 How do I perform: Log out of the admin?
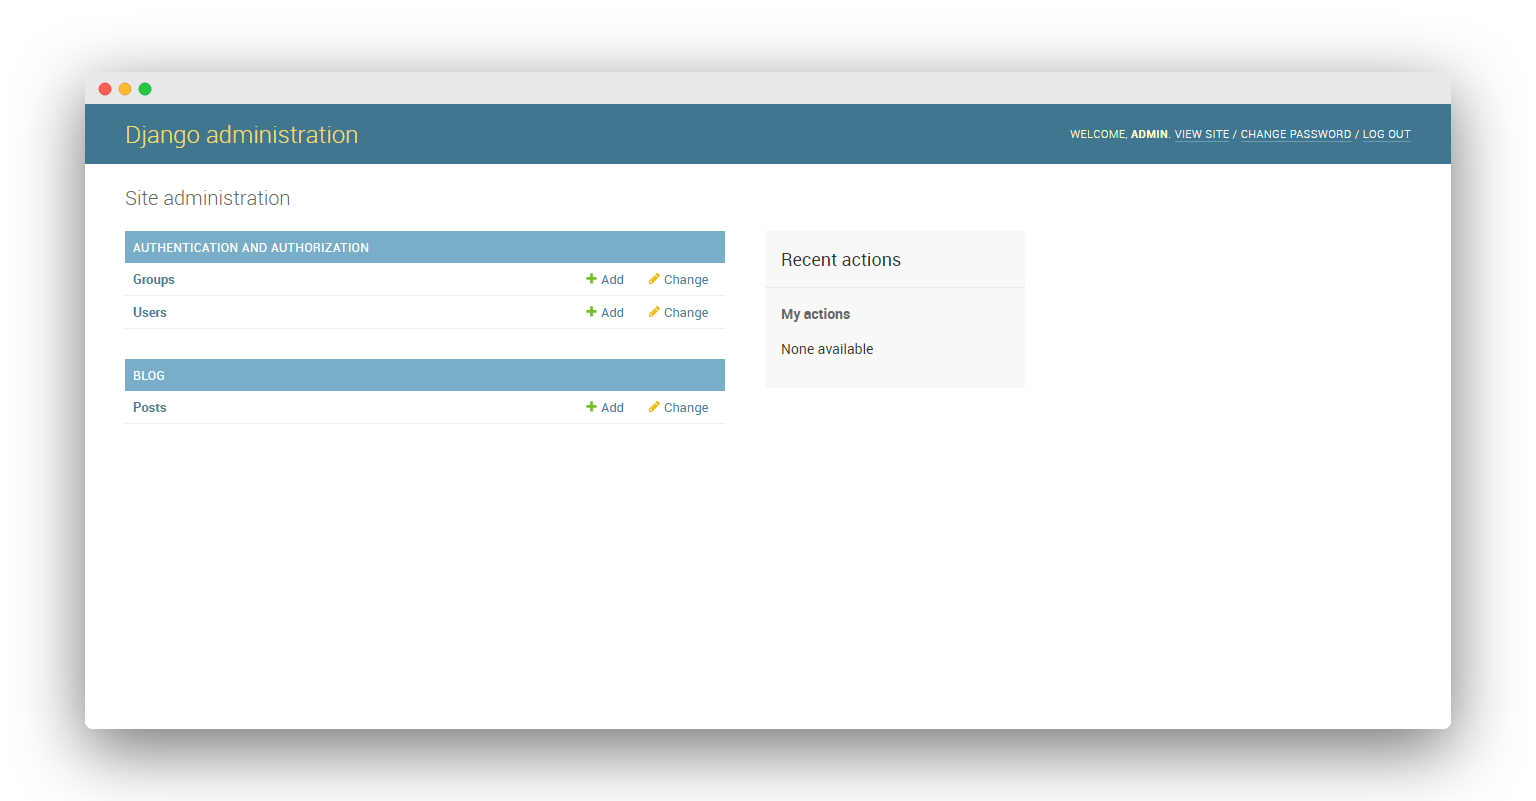pos(1386,134)
